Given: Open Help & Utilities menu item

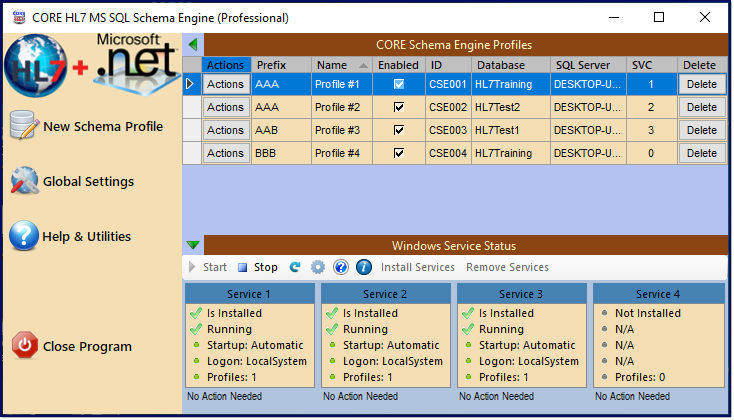Looking at the screenshot, I should [87, 236].
